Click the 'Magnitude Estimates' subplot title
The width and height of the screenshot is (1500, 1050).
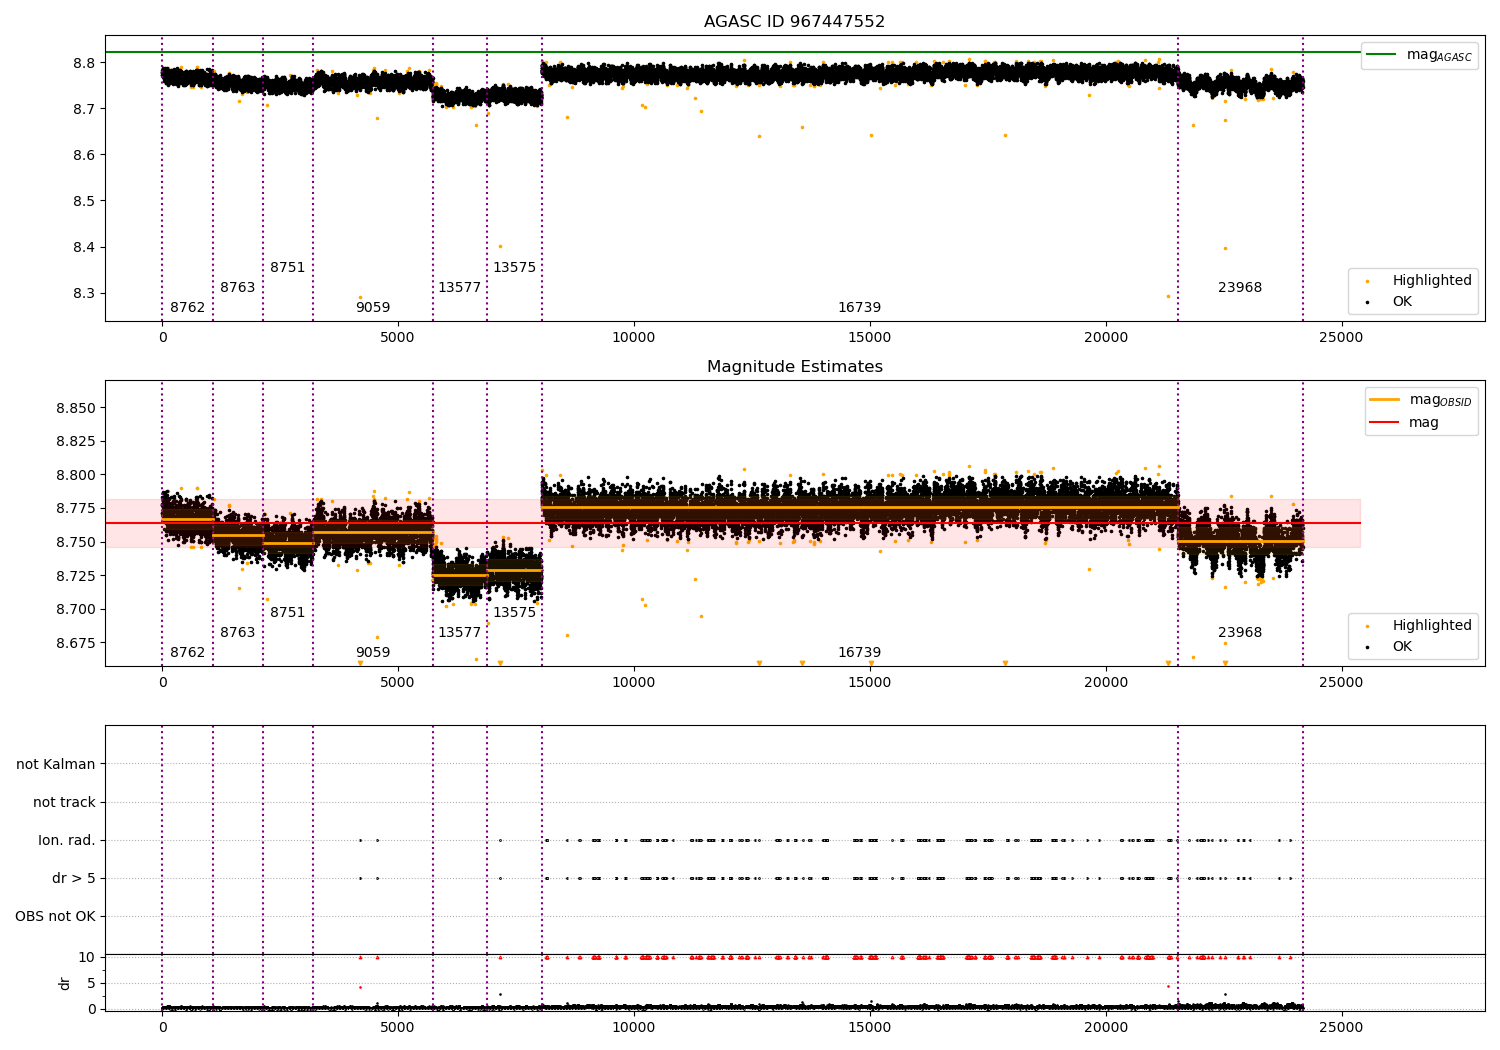coord(794,367)
